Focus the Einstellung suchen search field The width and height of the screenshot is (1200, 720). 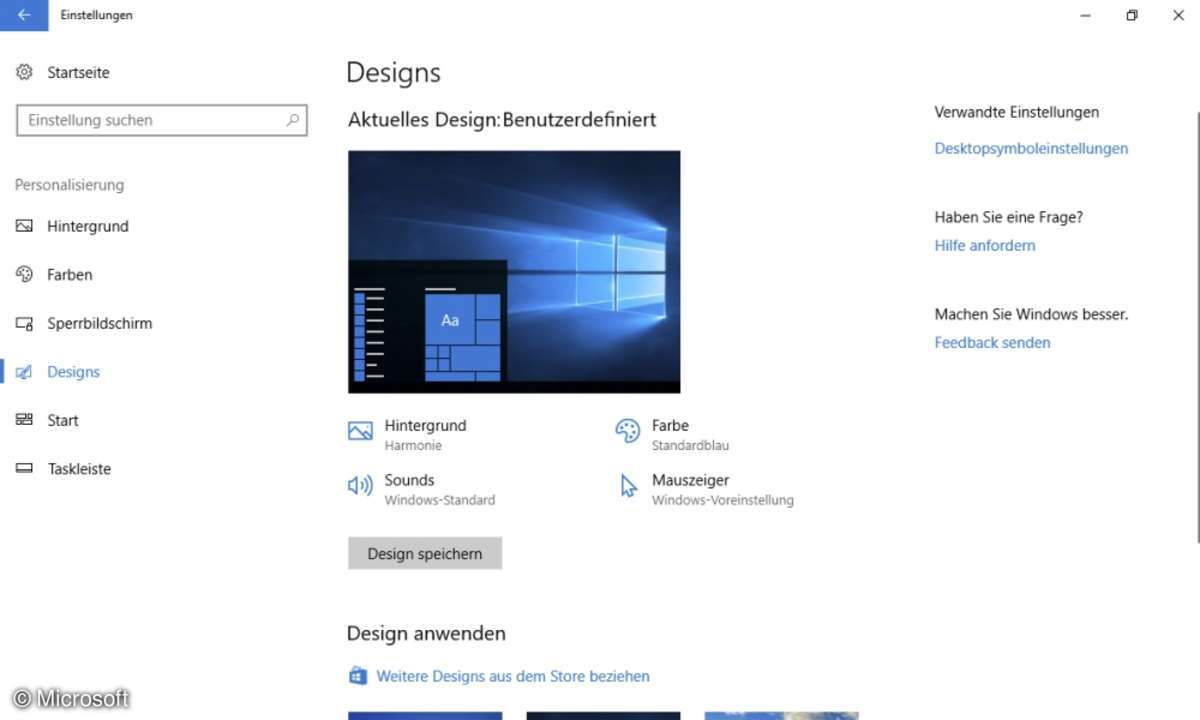(162, 120)
